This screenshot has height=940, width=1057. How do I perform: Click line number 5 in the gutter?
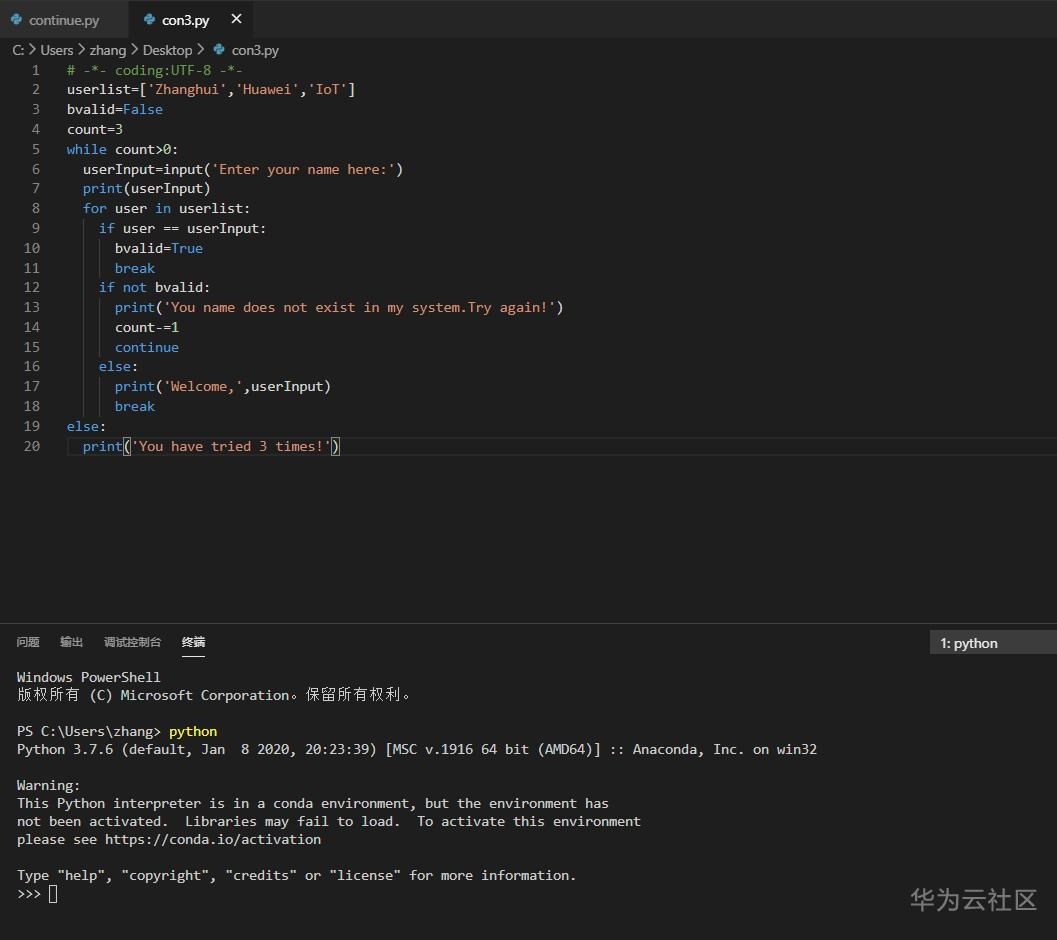coord(36,149)
